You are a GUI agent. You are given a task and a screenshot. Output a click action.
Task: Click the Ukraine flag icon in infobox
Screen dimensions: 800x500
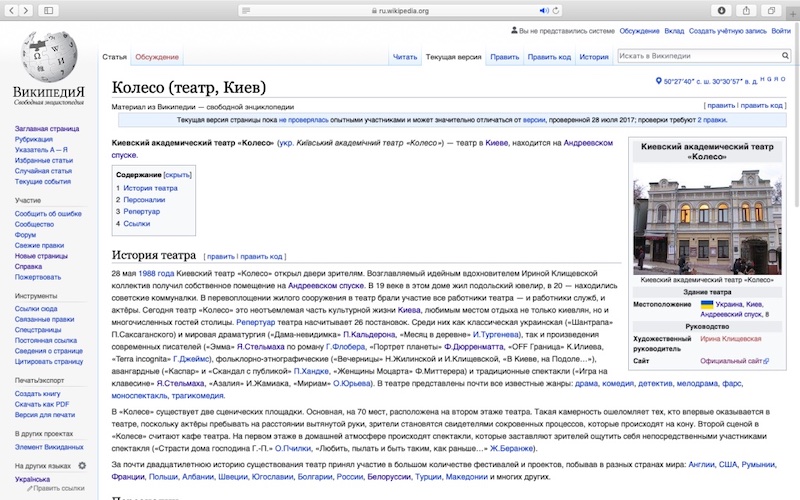pos(707,304)
